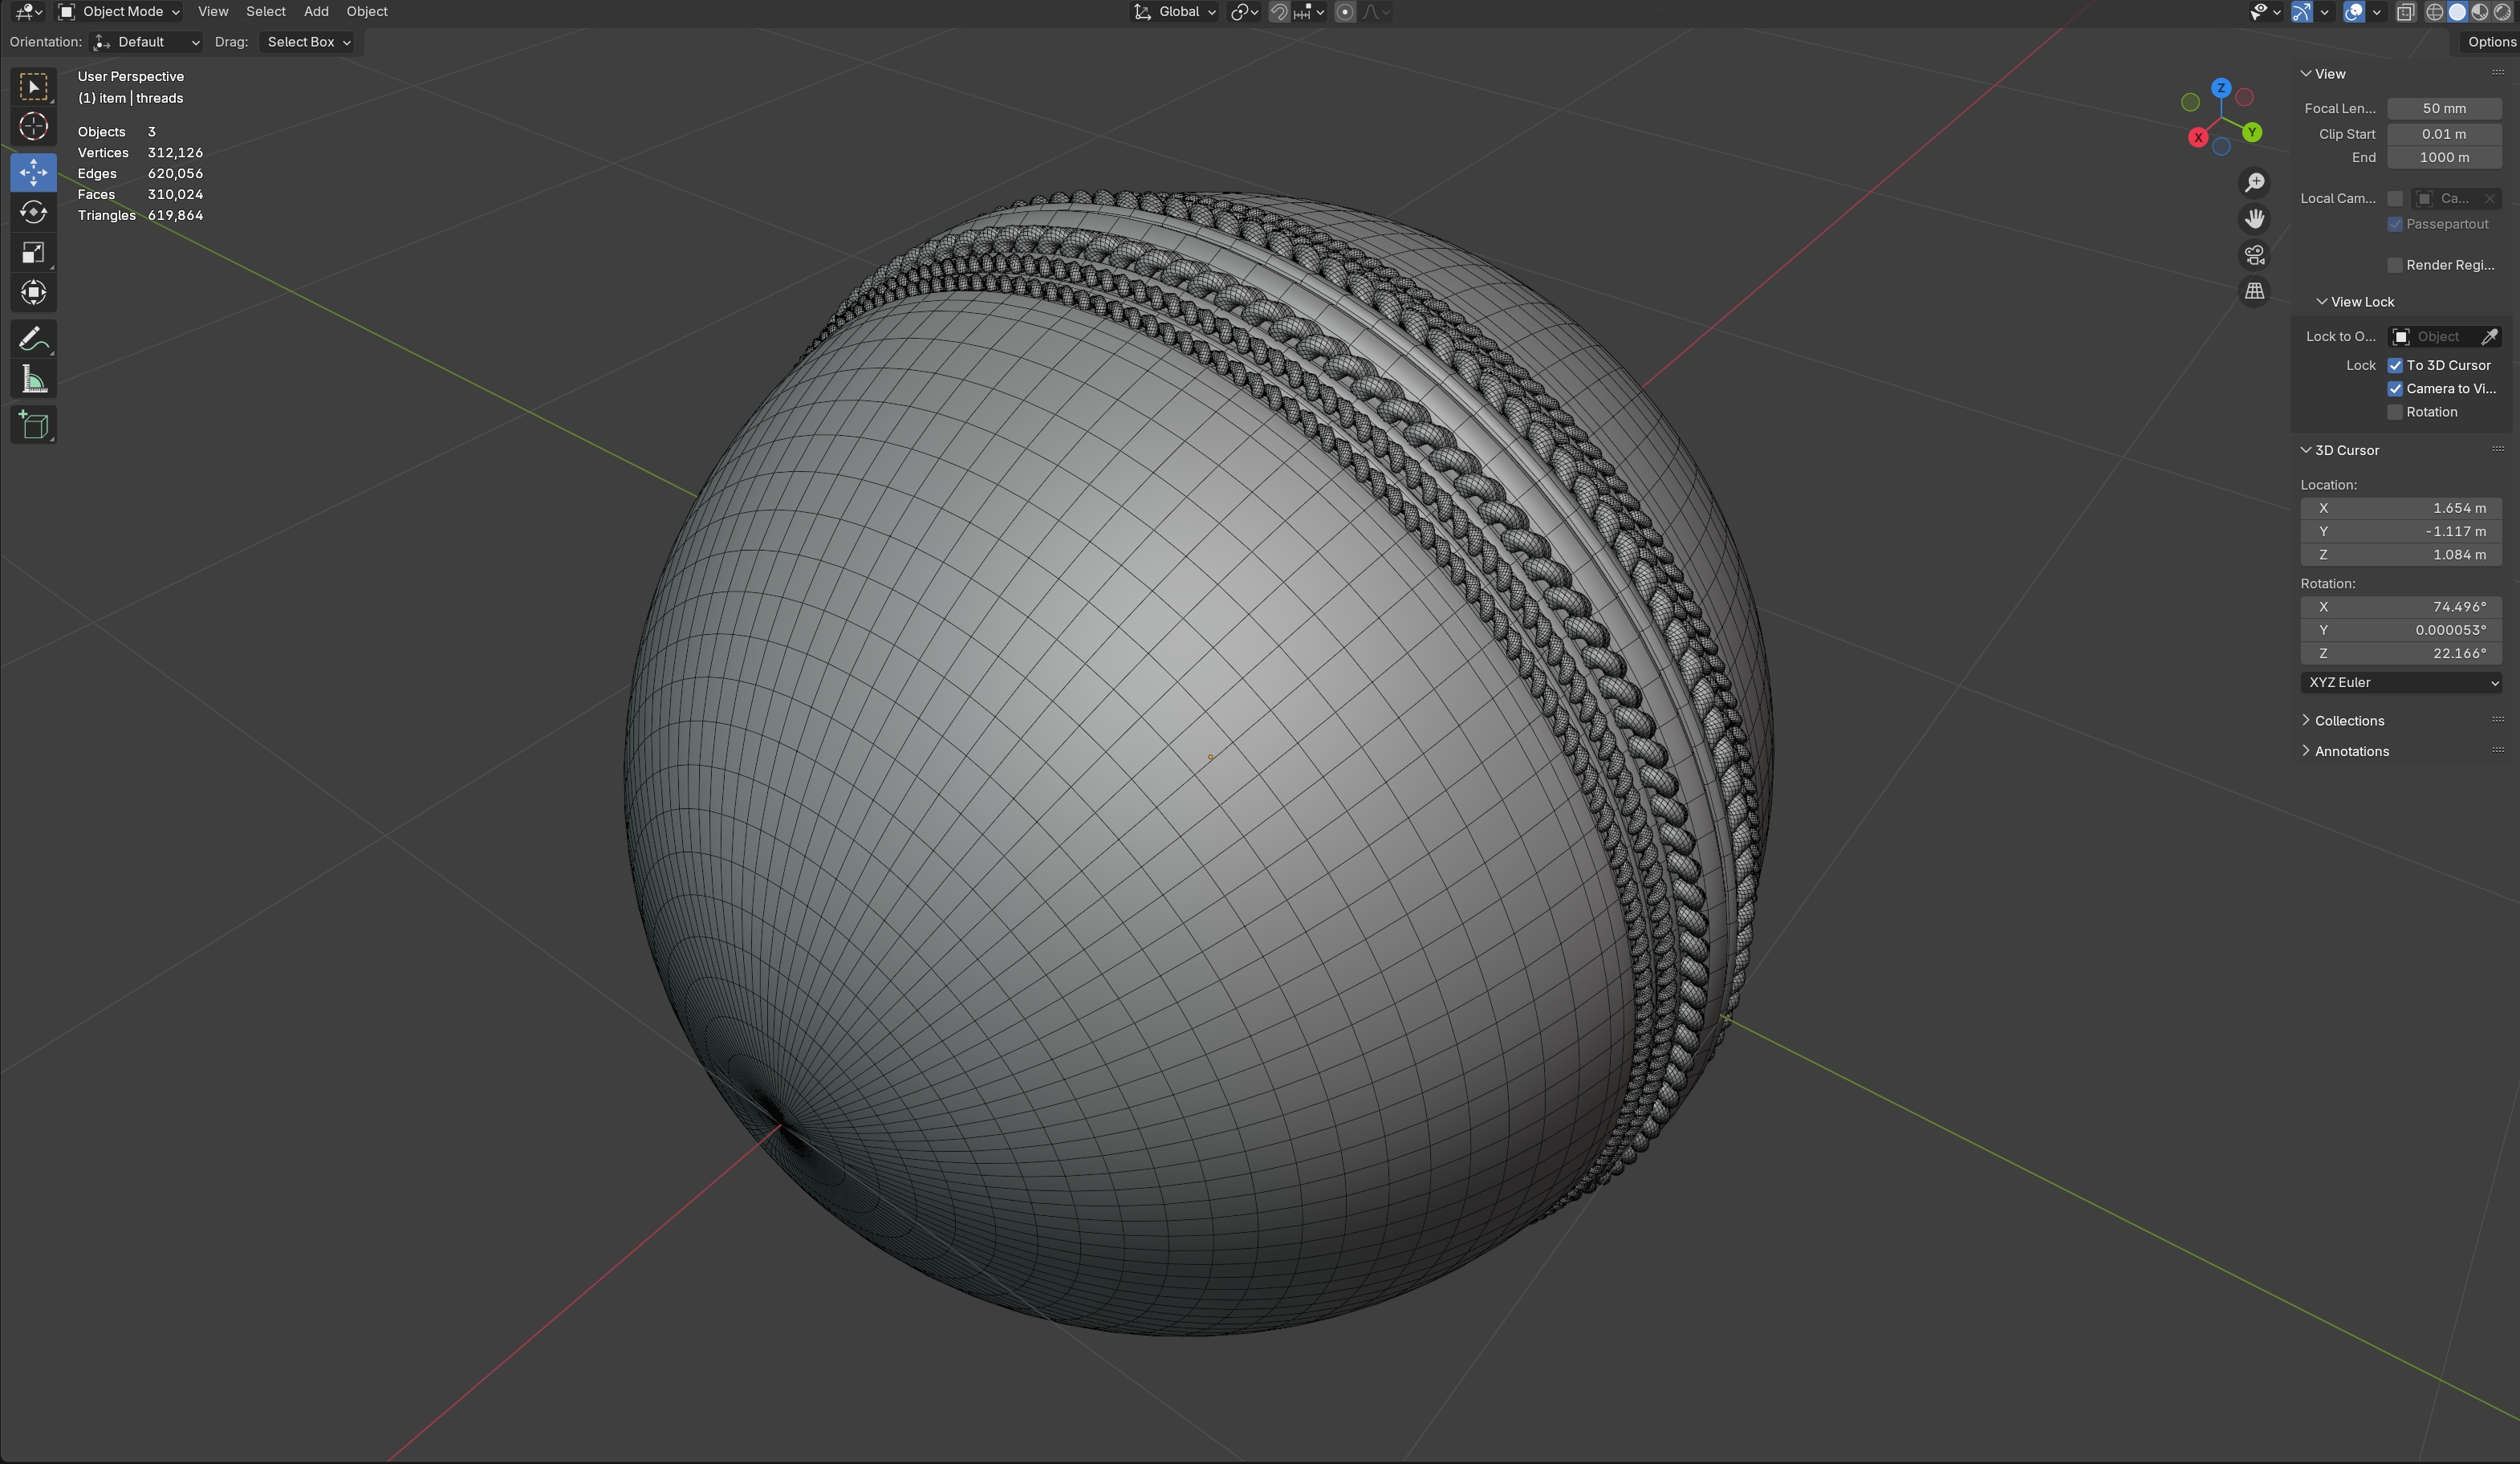Toggle the camera view icon

tap(2254, 255)
